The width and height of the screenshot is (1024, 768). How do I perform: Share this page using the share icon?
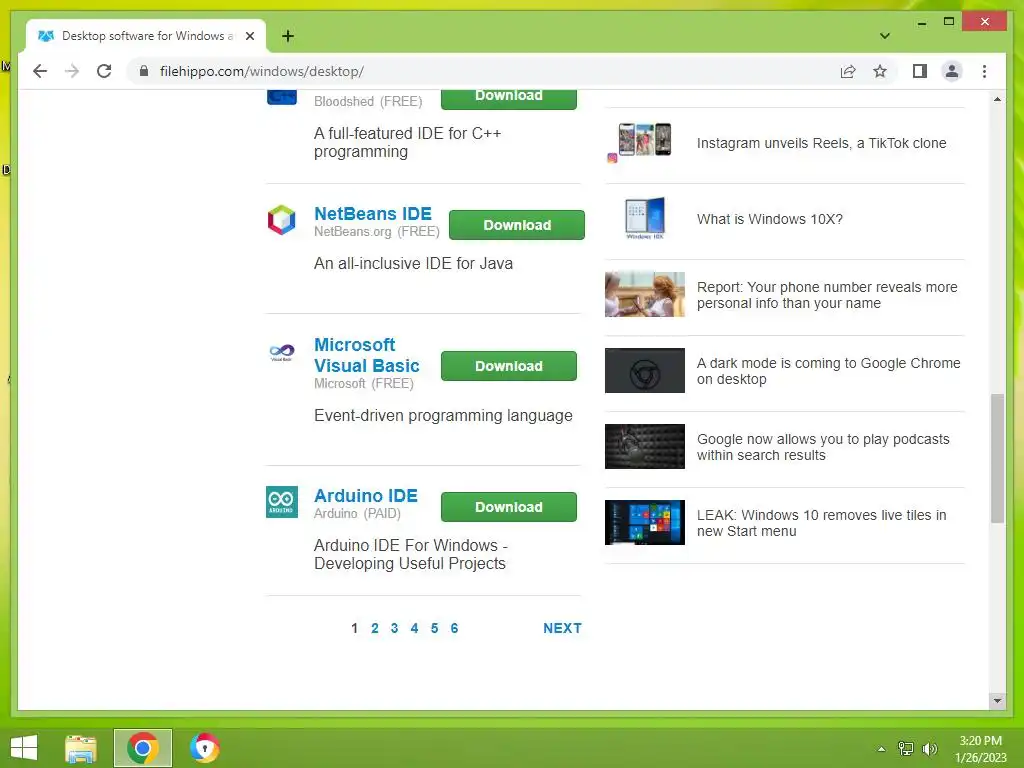(848, 71)
